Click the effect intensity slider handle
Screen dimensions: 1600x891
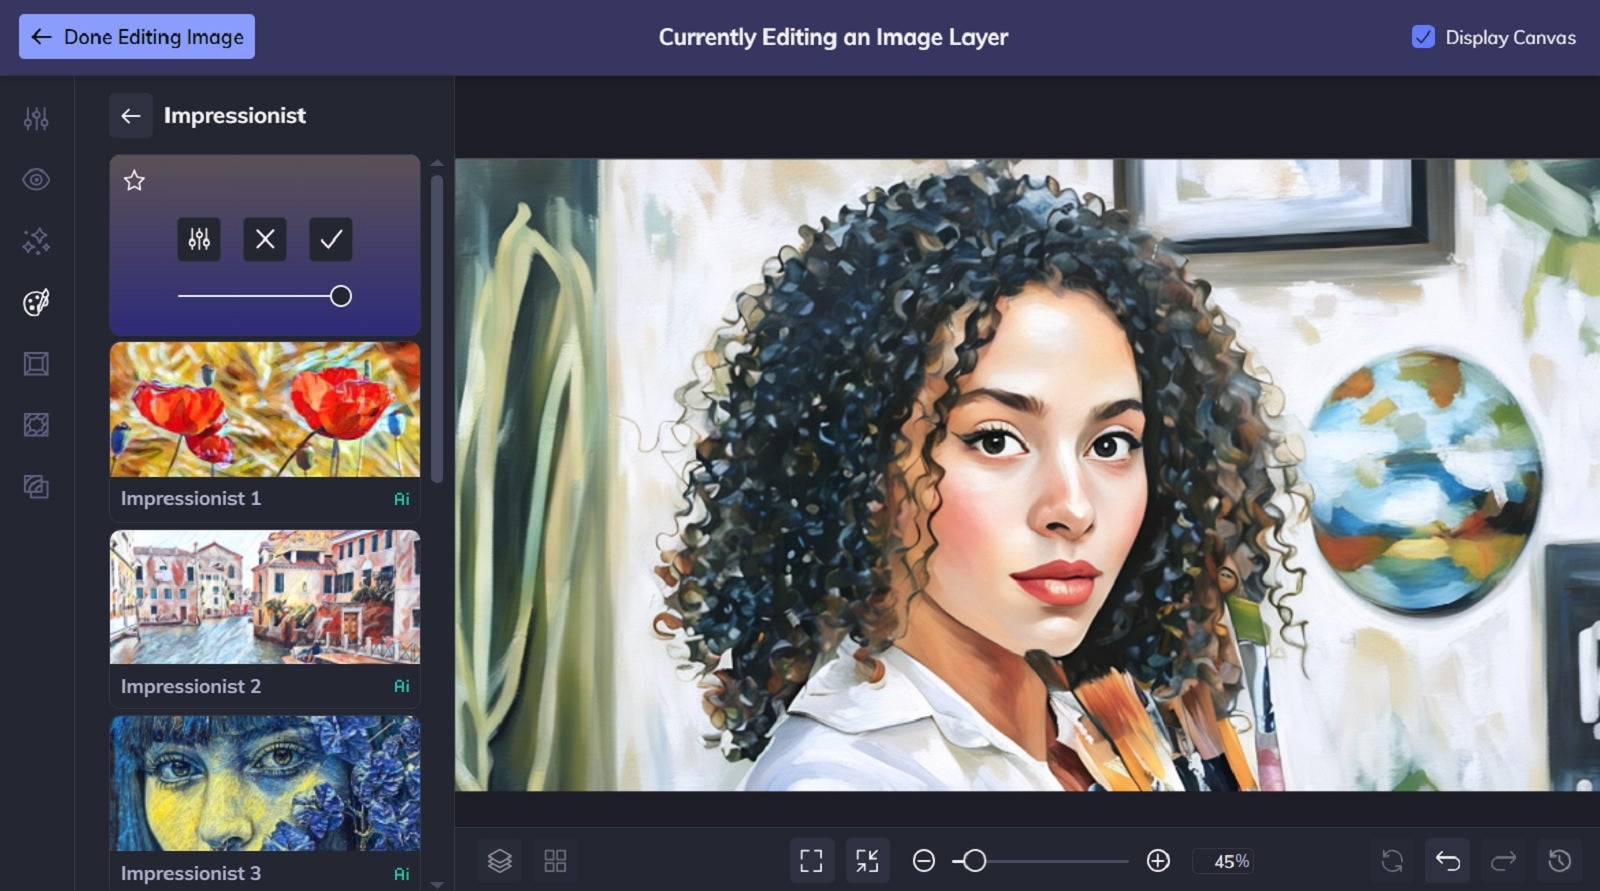point(341,296)
